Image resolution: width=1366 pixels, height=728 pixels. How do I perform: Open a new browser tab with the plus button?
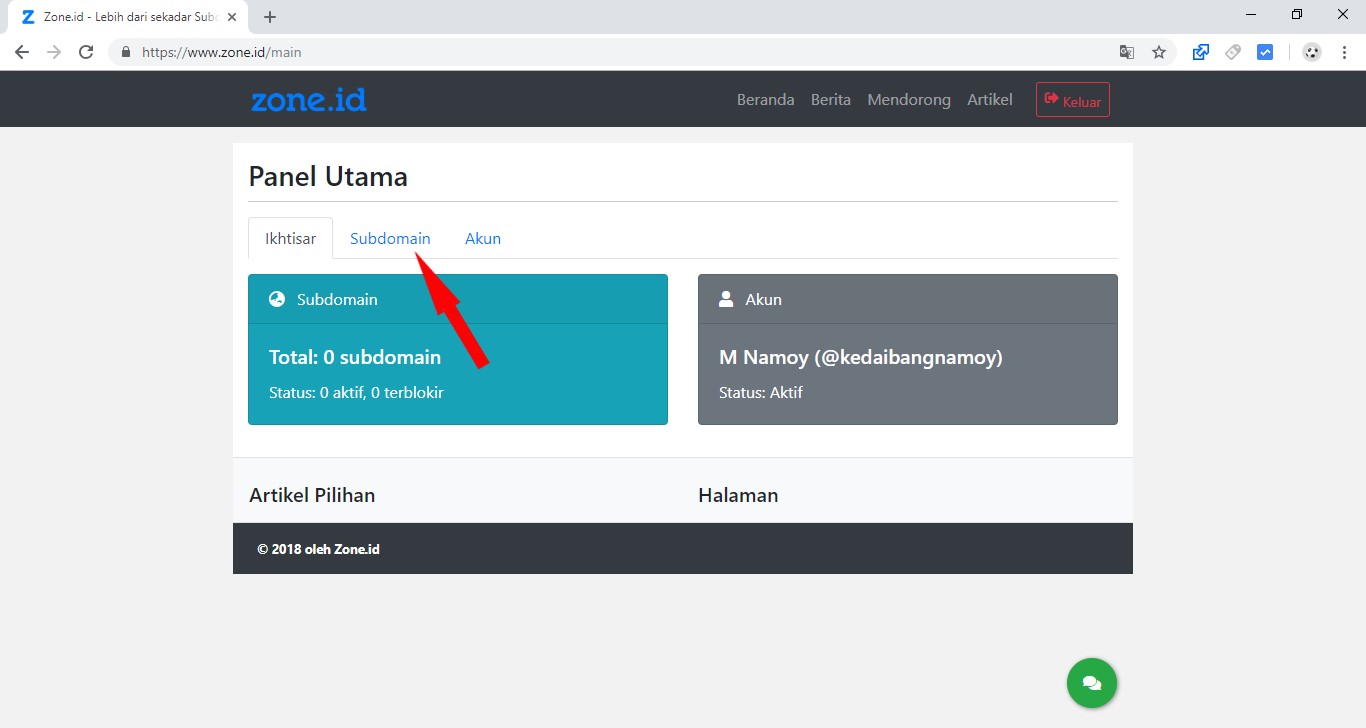point(269,16)
